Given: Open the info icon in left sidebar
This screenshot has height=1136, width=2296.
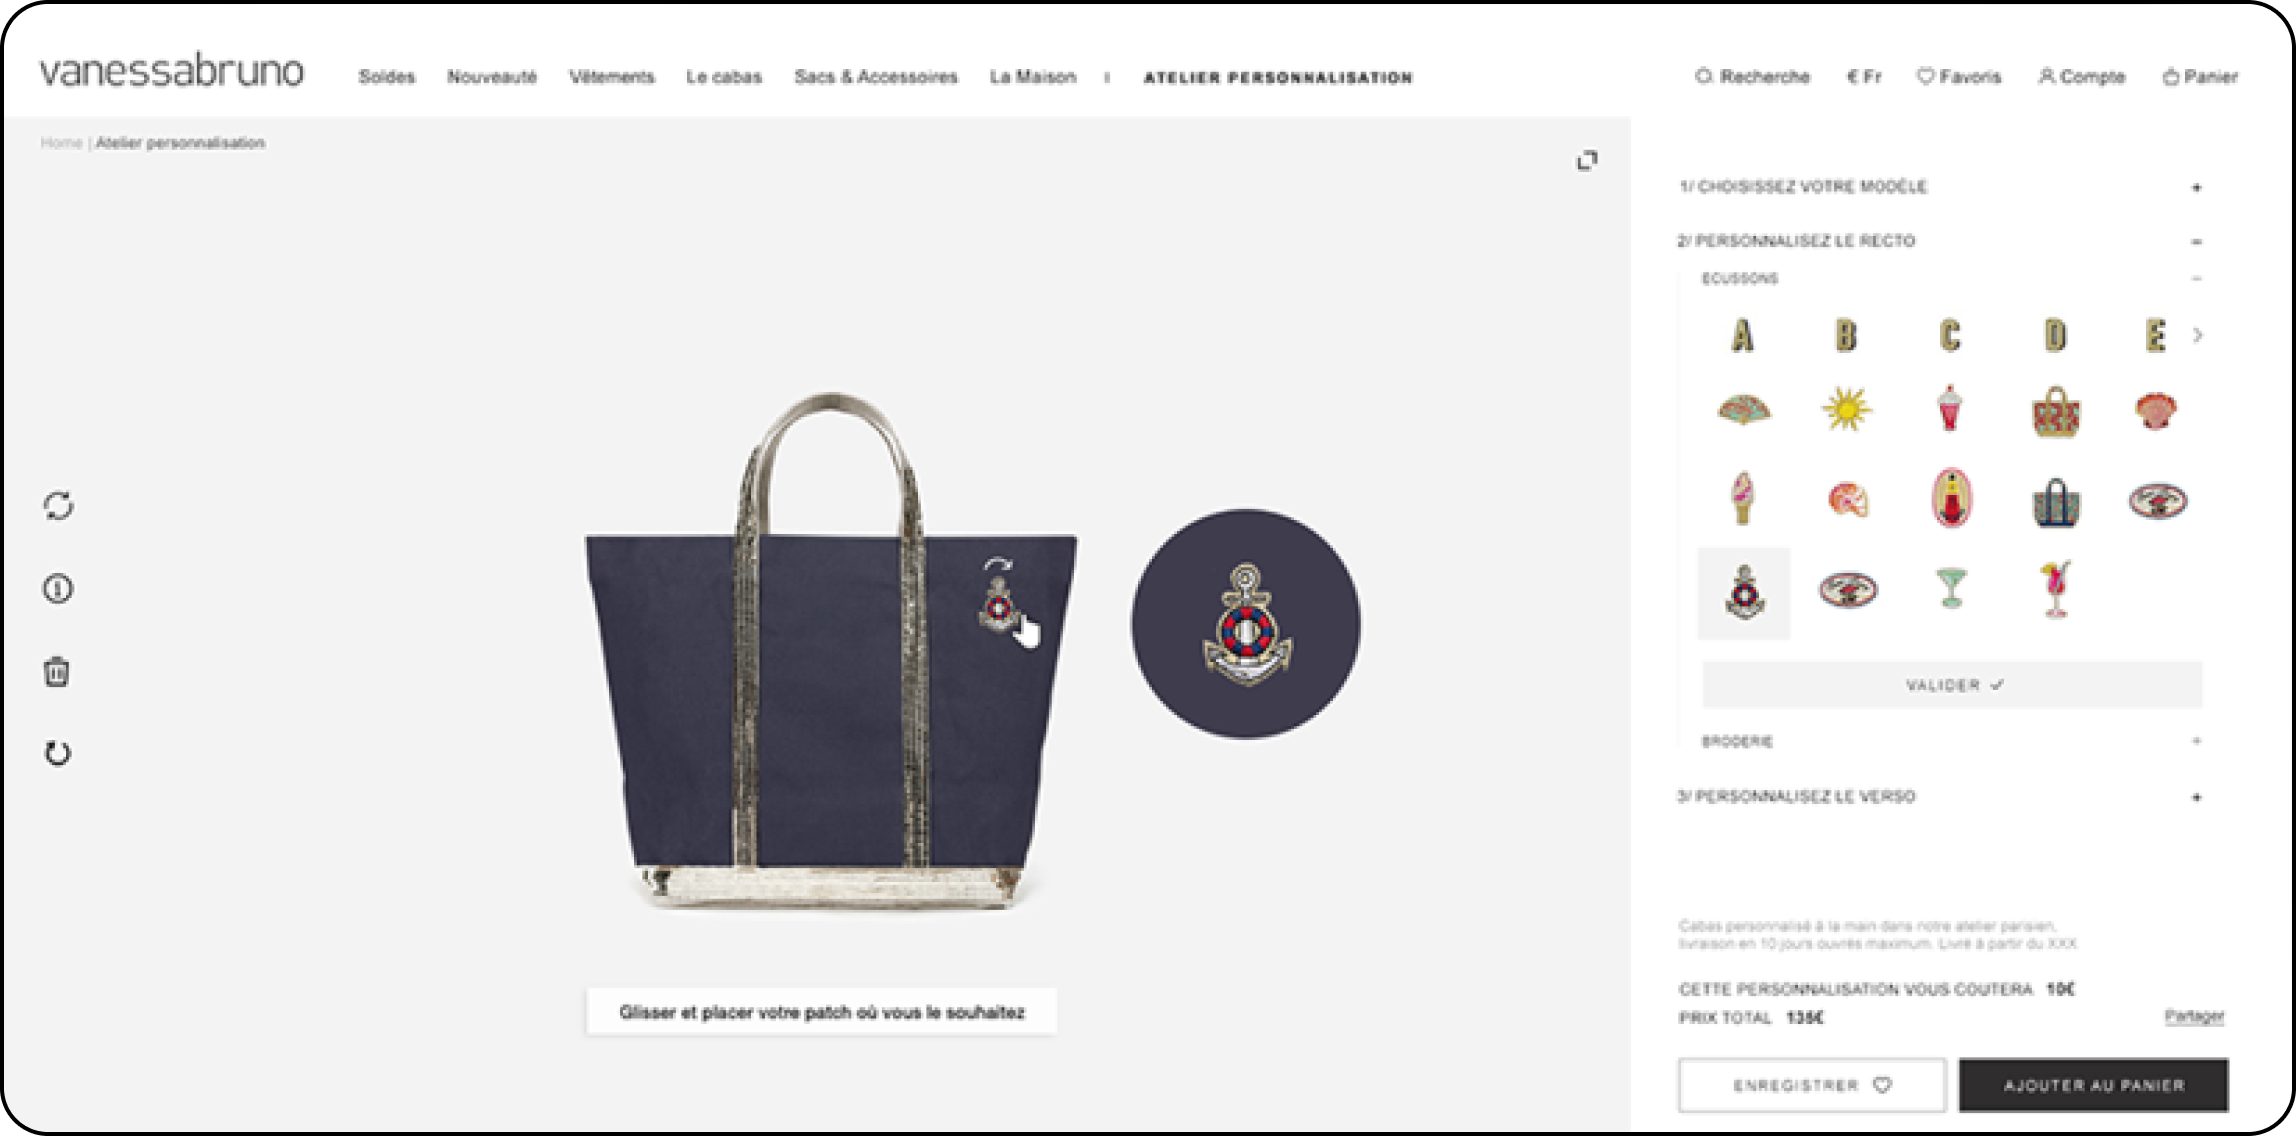Looking at the screenshot, I should click(58, 589).
